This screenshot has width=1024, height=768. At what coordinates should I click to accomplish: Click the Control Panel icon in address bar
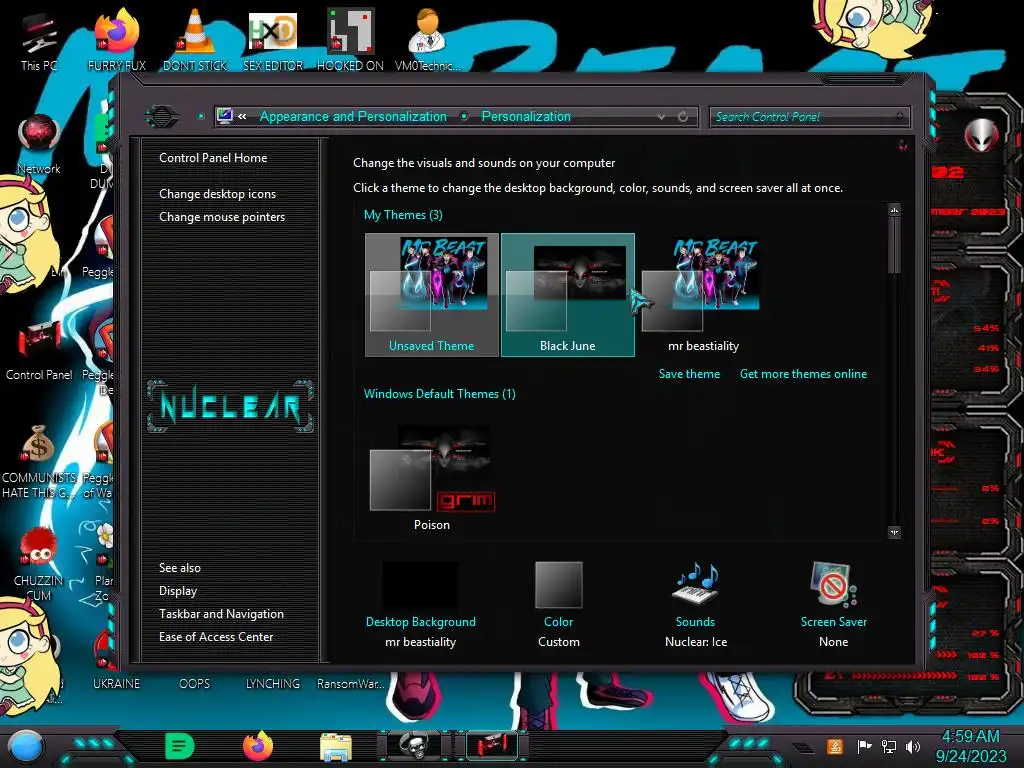(x=225, y=116)
